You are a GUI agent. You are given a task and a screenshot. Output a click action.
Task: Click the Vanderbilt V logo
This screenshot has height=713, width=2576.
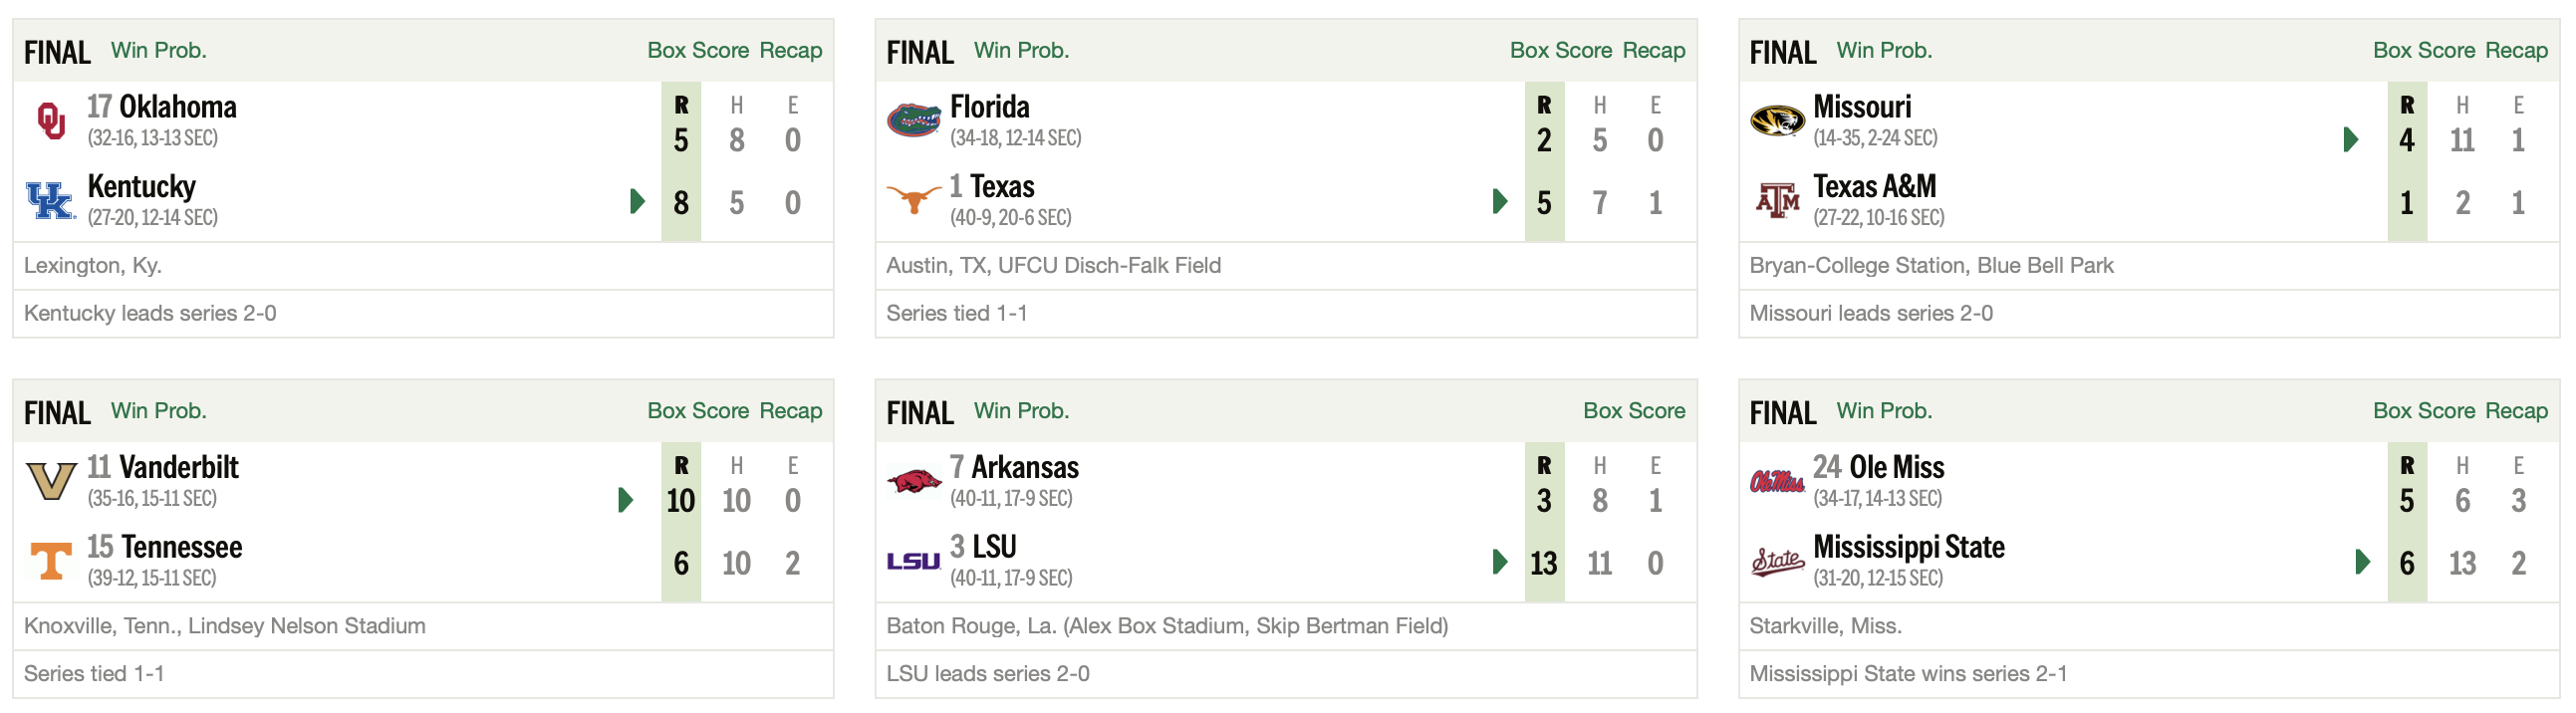pyautogui.click(x=51, y=481)
